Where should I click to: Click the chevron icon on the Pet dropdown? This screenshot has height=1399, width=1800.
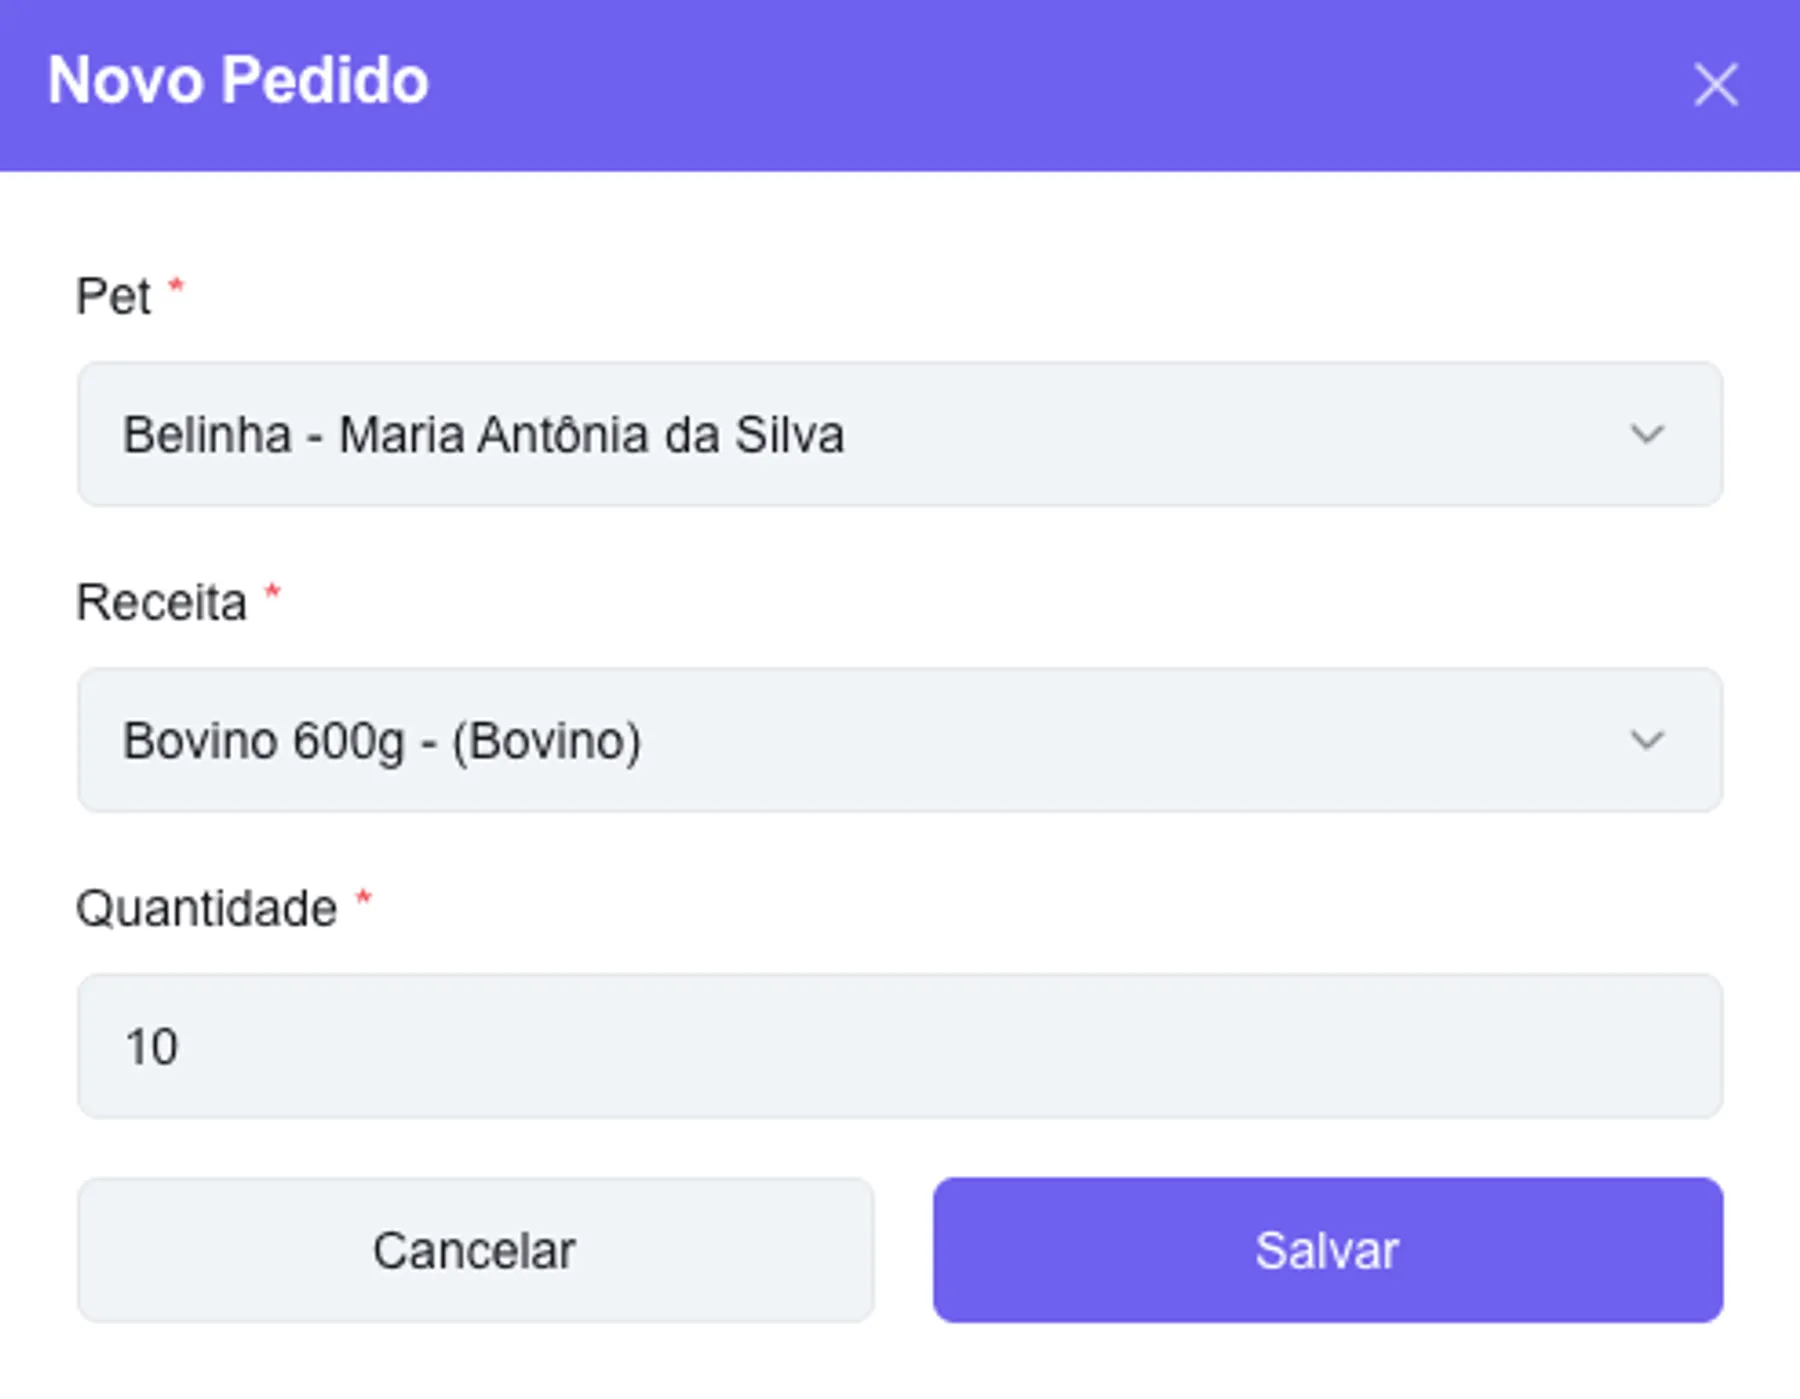click(1646, 434)
